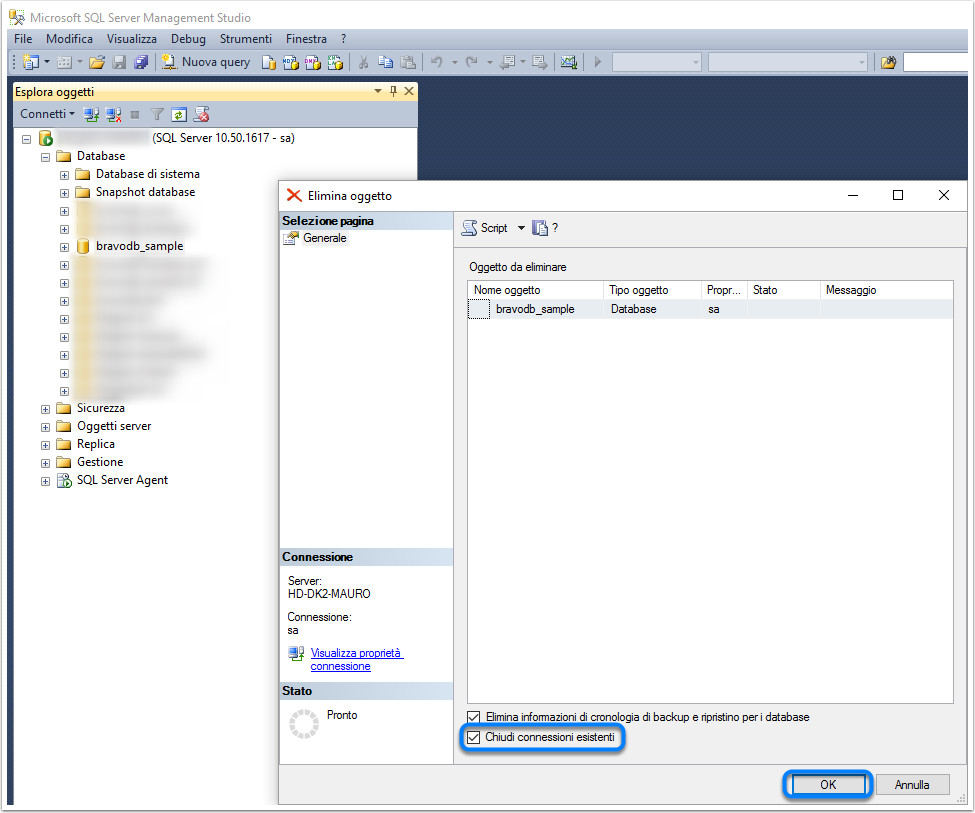
Task: Open 'Visualizza proprietà connessione' link
Action: pos(357,659)
